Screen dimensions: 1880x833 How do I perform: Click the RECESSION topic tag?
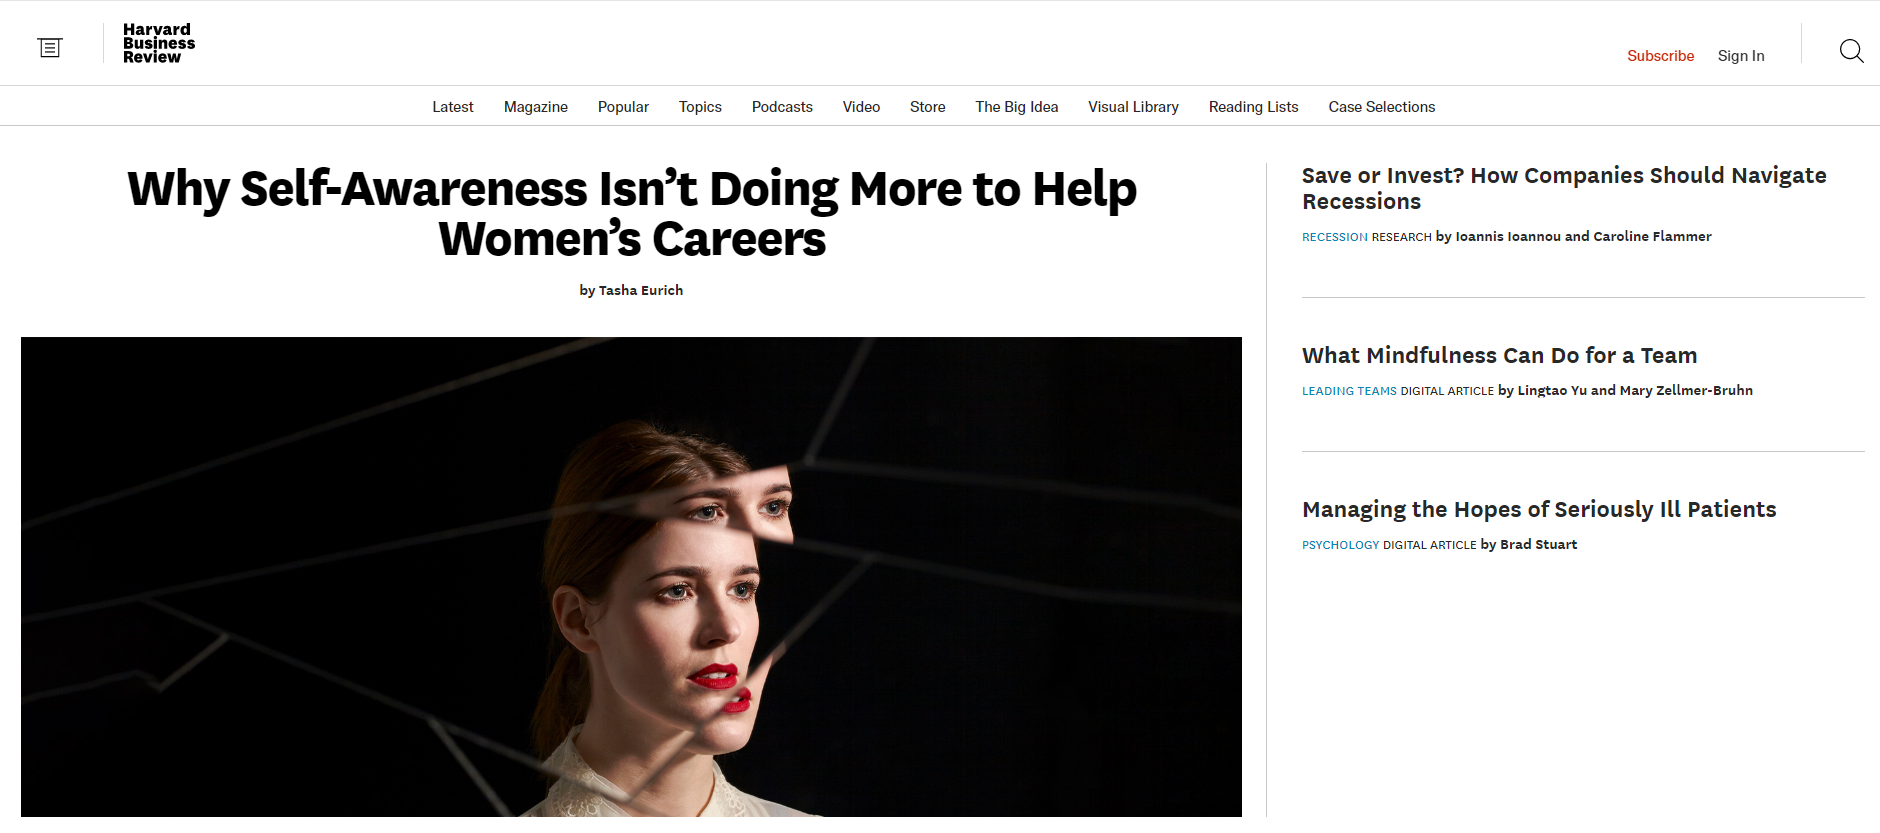[1334, 237]
